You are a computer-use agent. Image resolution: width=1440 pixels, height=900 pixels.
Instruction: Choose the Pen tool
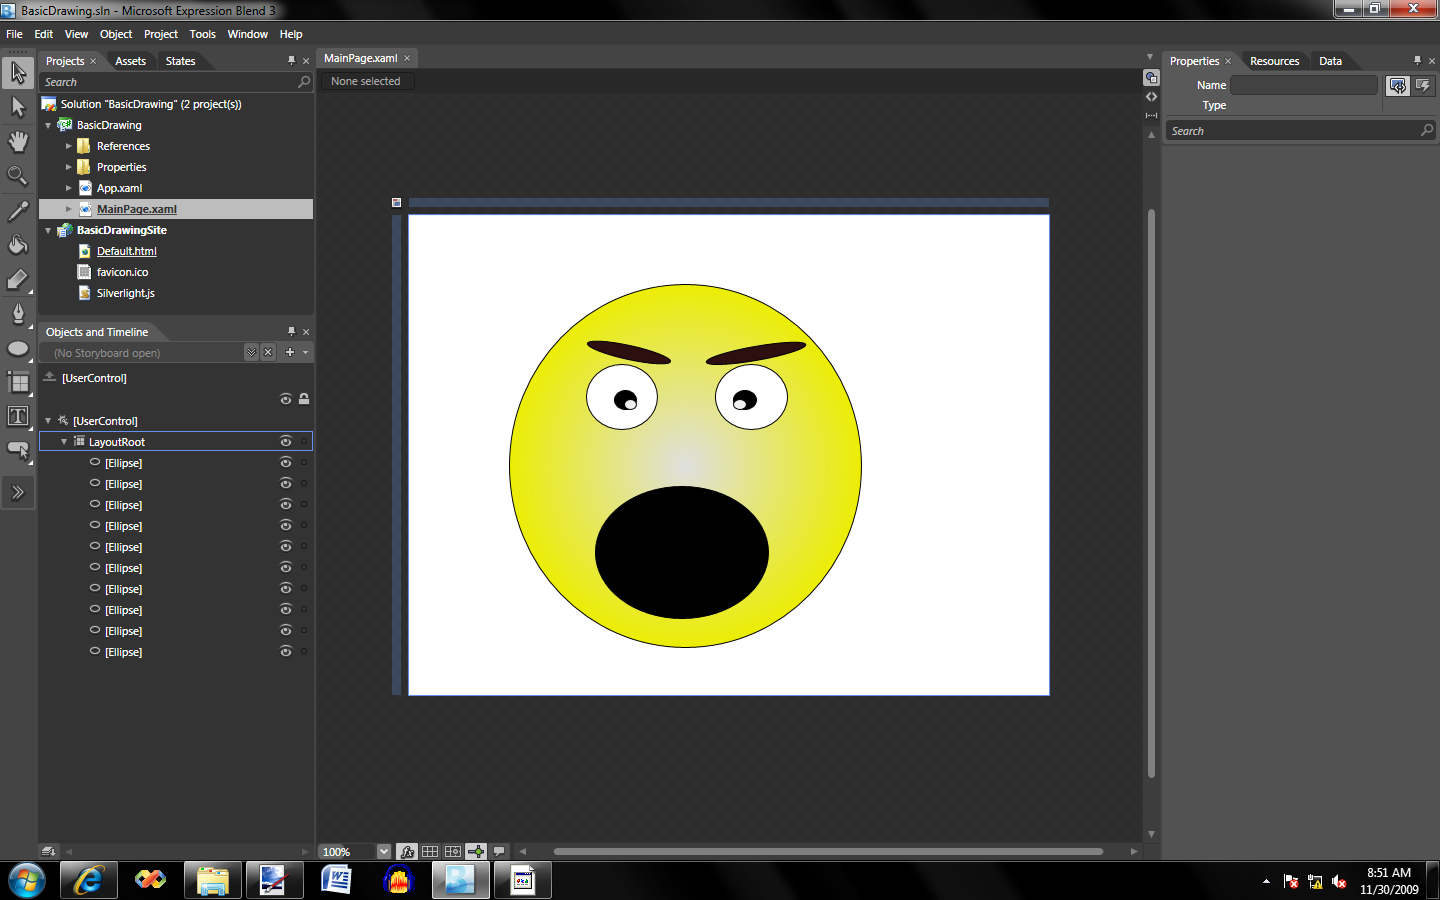point(18,314)
